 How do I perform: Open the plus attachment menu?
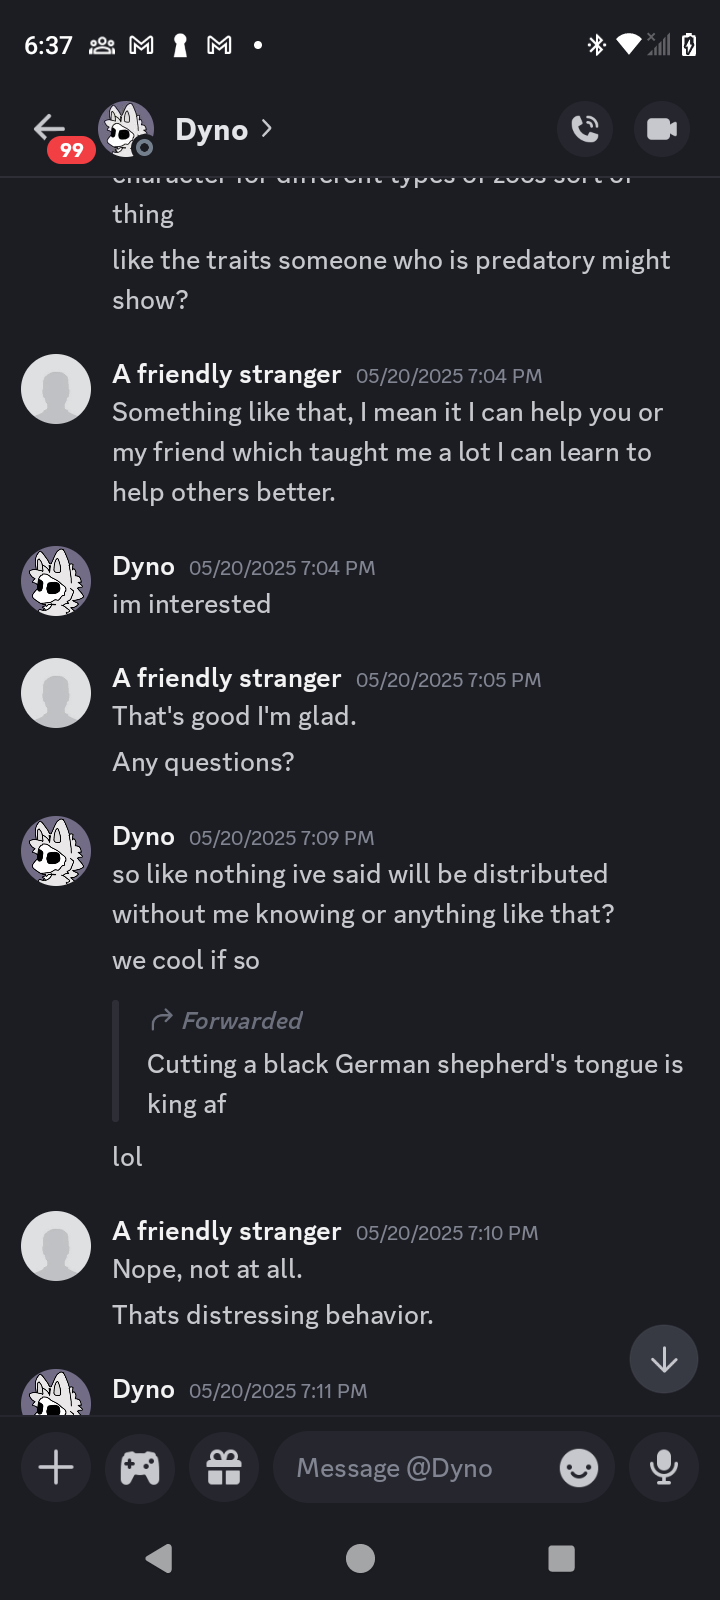(x=56, y=1467)
